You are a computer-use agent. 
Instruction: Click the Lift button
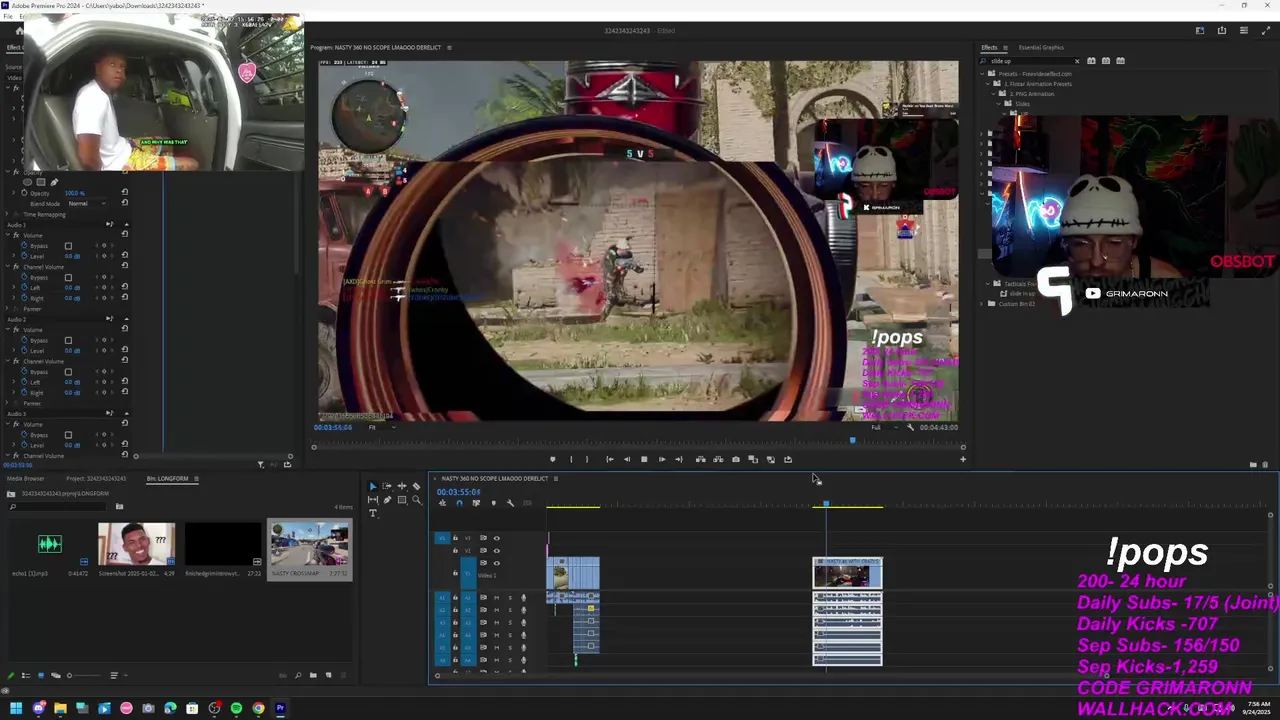point(701,459)
